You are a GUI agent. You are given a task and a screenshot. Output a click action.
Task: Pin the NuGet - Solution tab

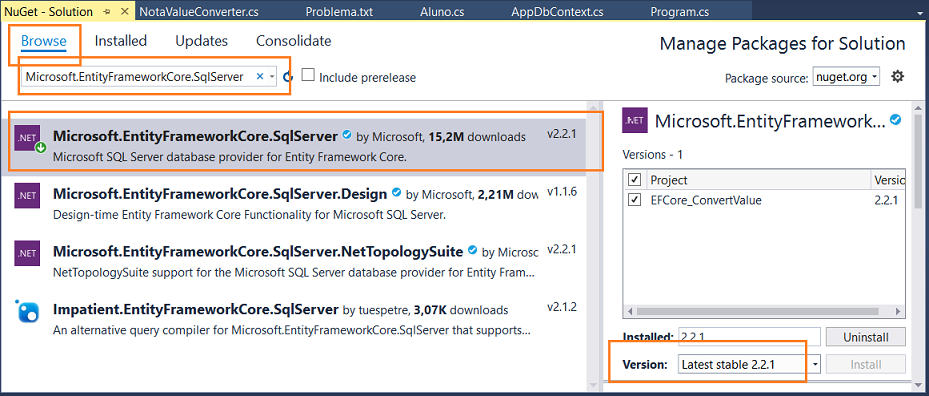(x=107, y=12)
